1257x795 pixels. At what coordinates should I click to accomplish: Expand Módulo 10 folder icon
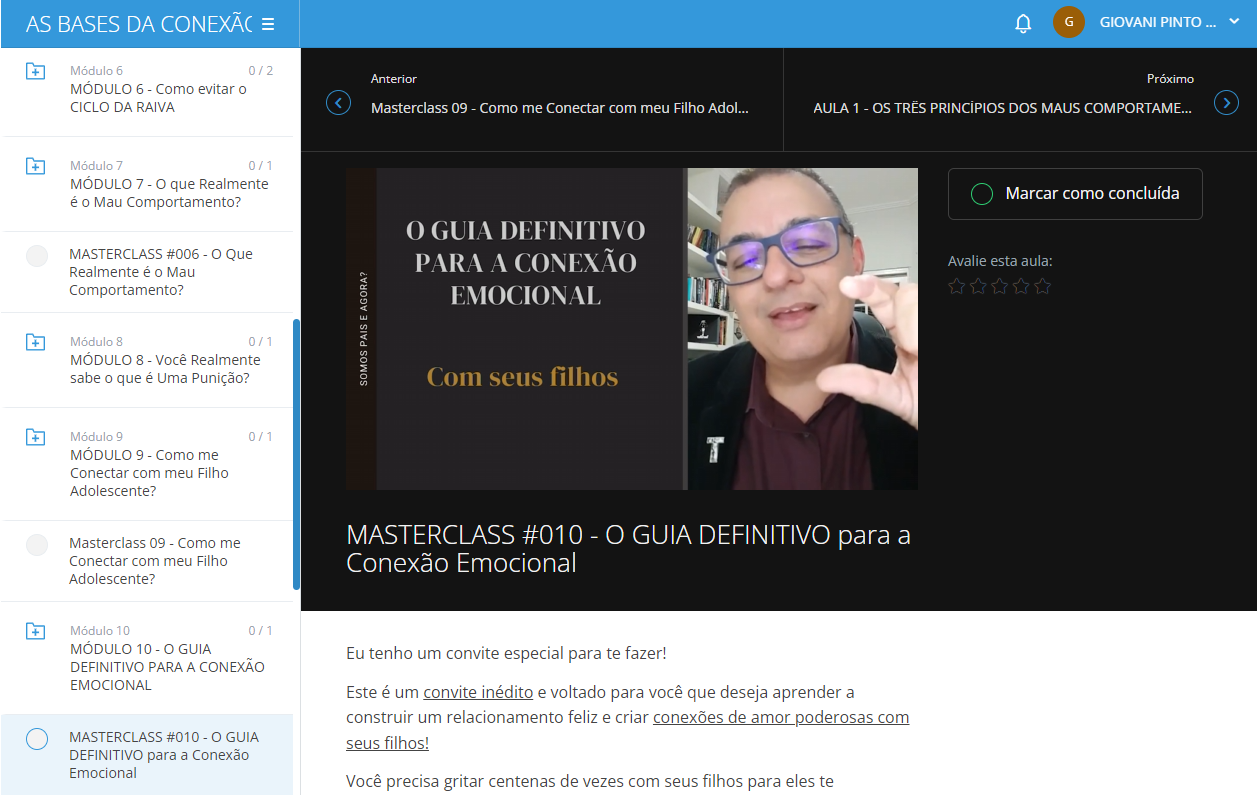coord(35,632)
